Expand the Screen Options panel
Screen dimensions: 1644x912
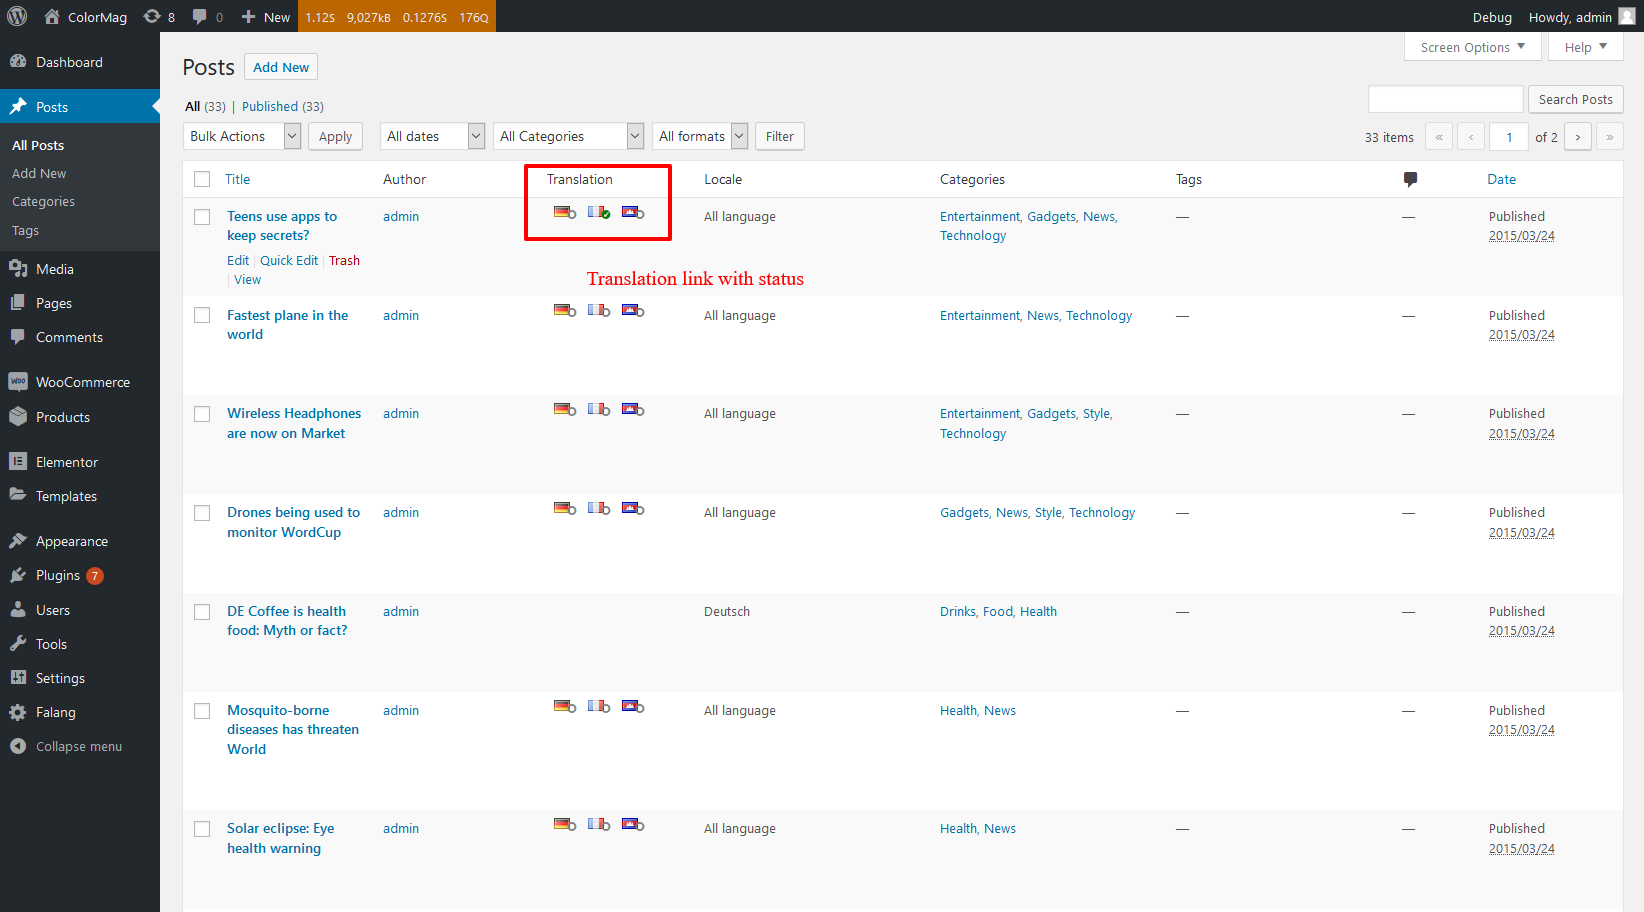pos(1472,47)
